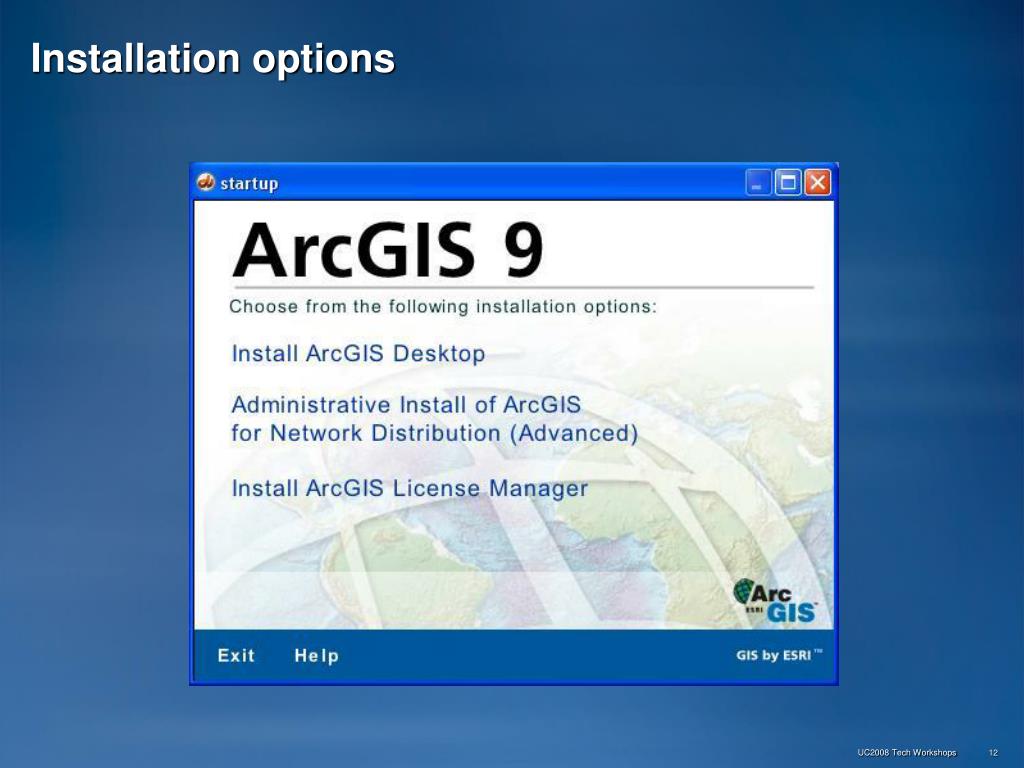The height and width of the screenshot is (768, 1024).
Task: Maximize the startup window
Action: point(788,183)
